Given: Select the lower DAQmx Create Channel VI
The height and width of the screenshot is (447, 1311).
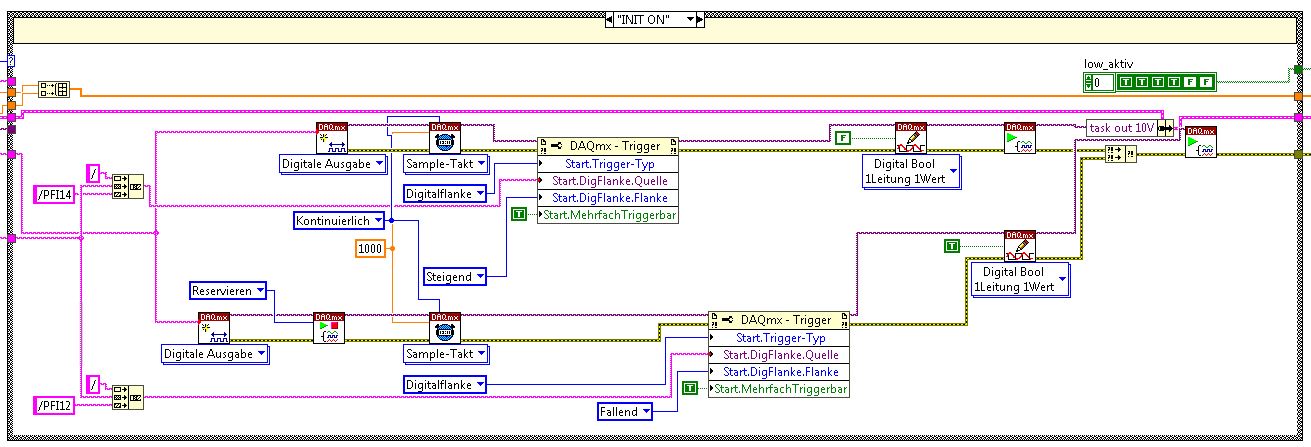Looking at the screenshot, I should coord(214,328).
